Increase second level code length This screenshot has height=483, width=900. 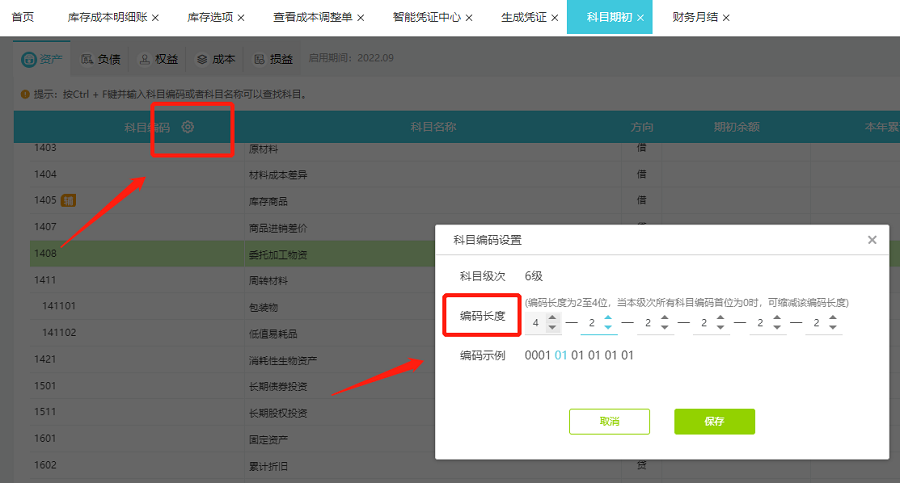tap(608, 317)
